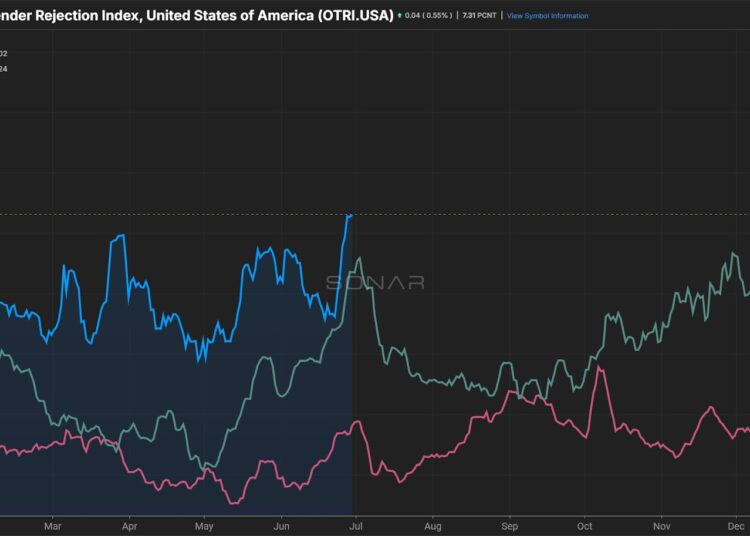Click the Nov label on the time axis

pos(661,525)
